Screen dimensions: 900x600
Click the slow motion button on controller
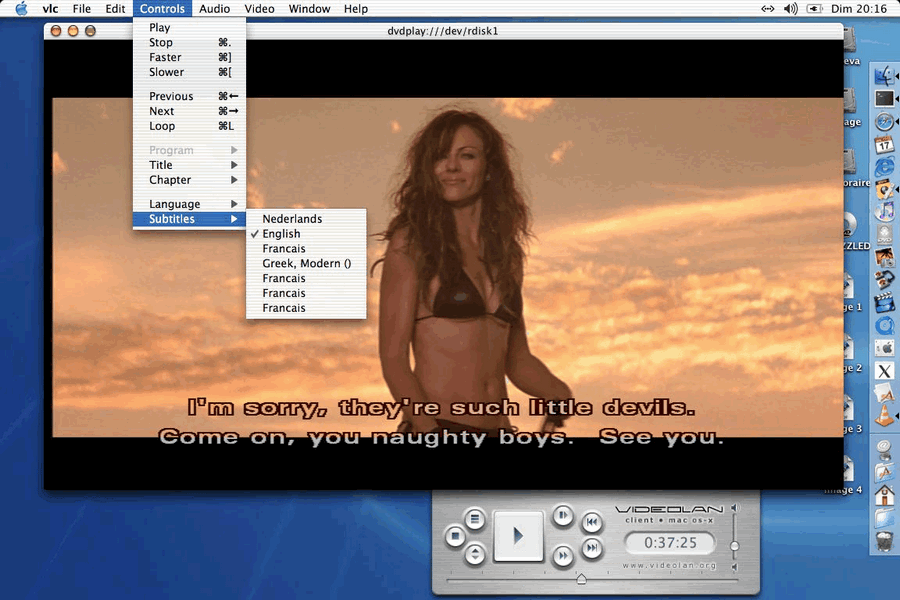[562, 516]
